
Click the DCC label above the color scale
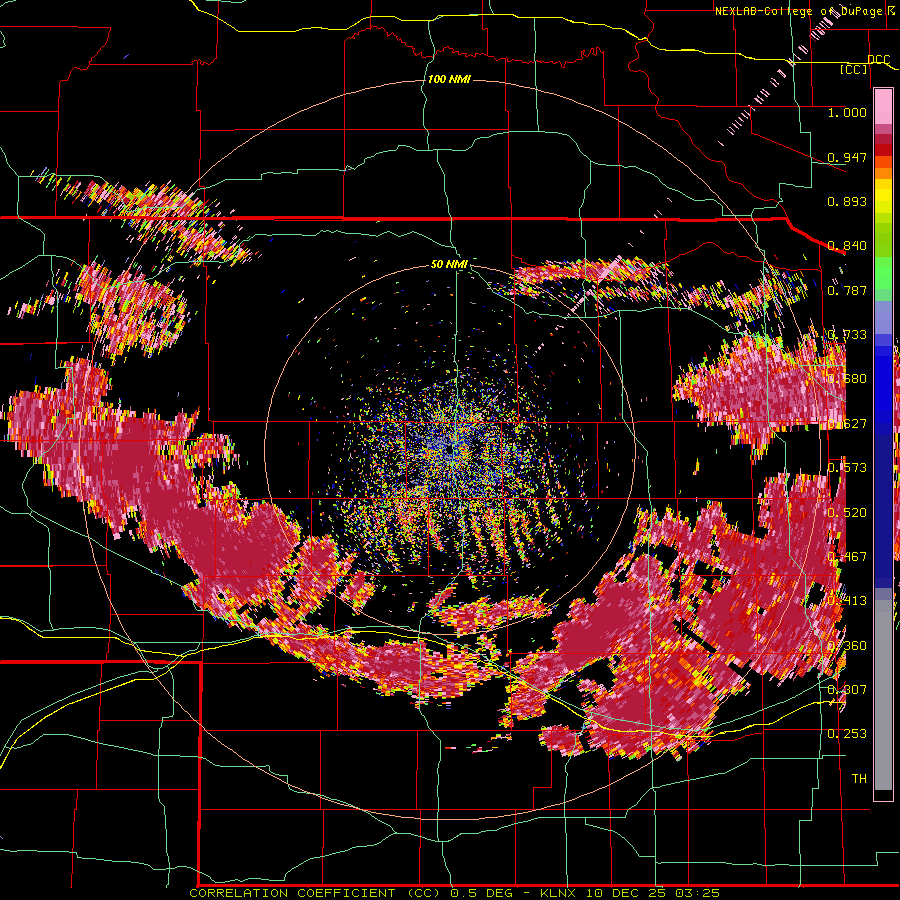point(879,60)
